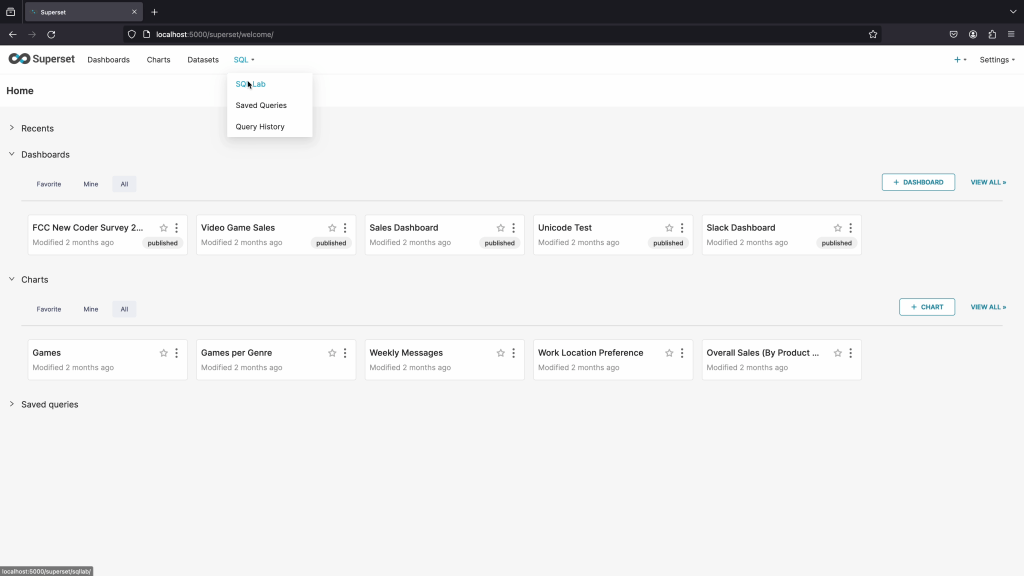Choose Query History in the SQL menu
This screenshot has width=1024, height=576.
pos(260,127)
